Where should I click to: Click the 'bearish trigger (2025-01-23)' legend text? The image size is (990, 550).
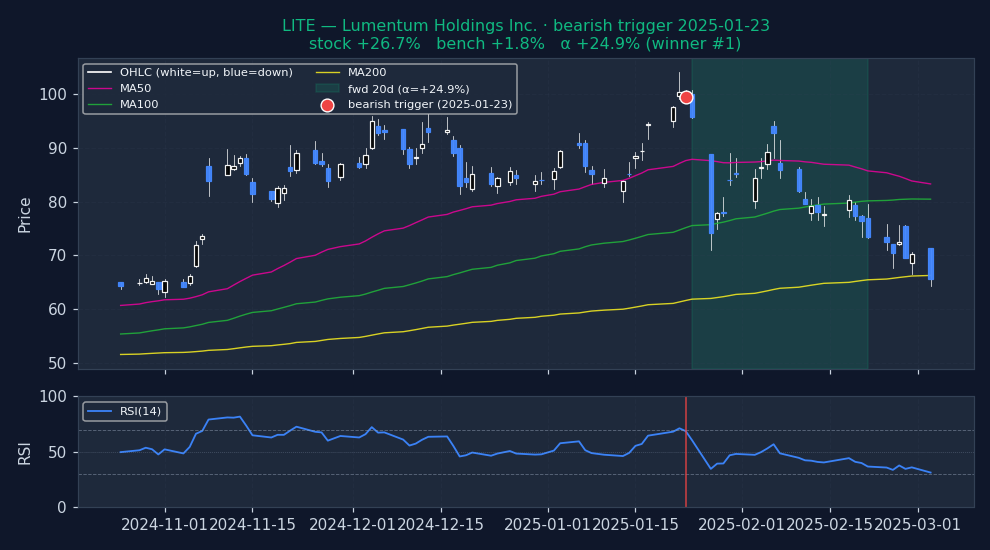[x=430, y=105]
